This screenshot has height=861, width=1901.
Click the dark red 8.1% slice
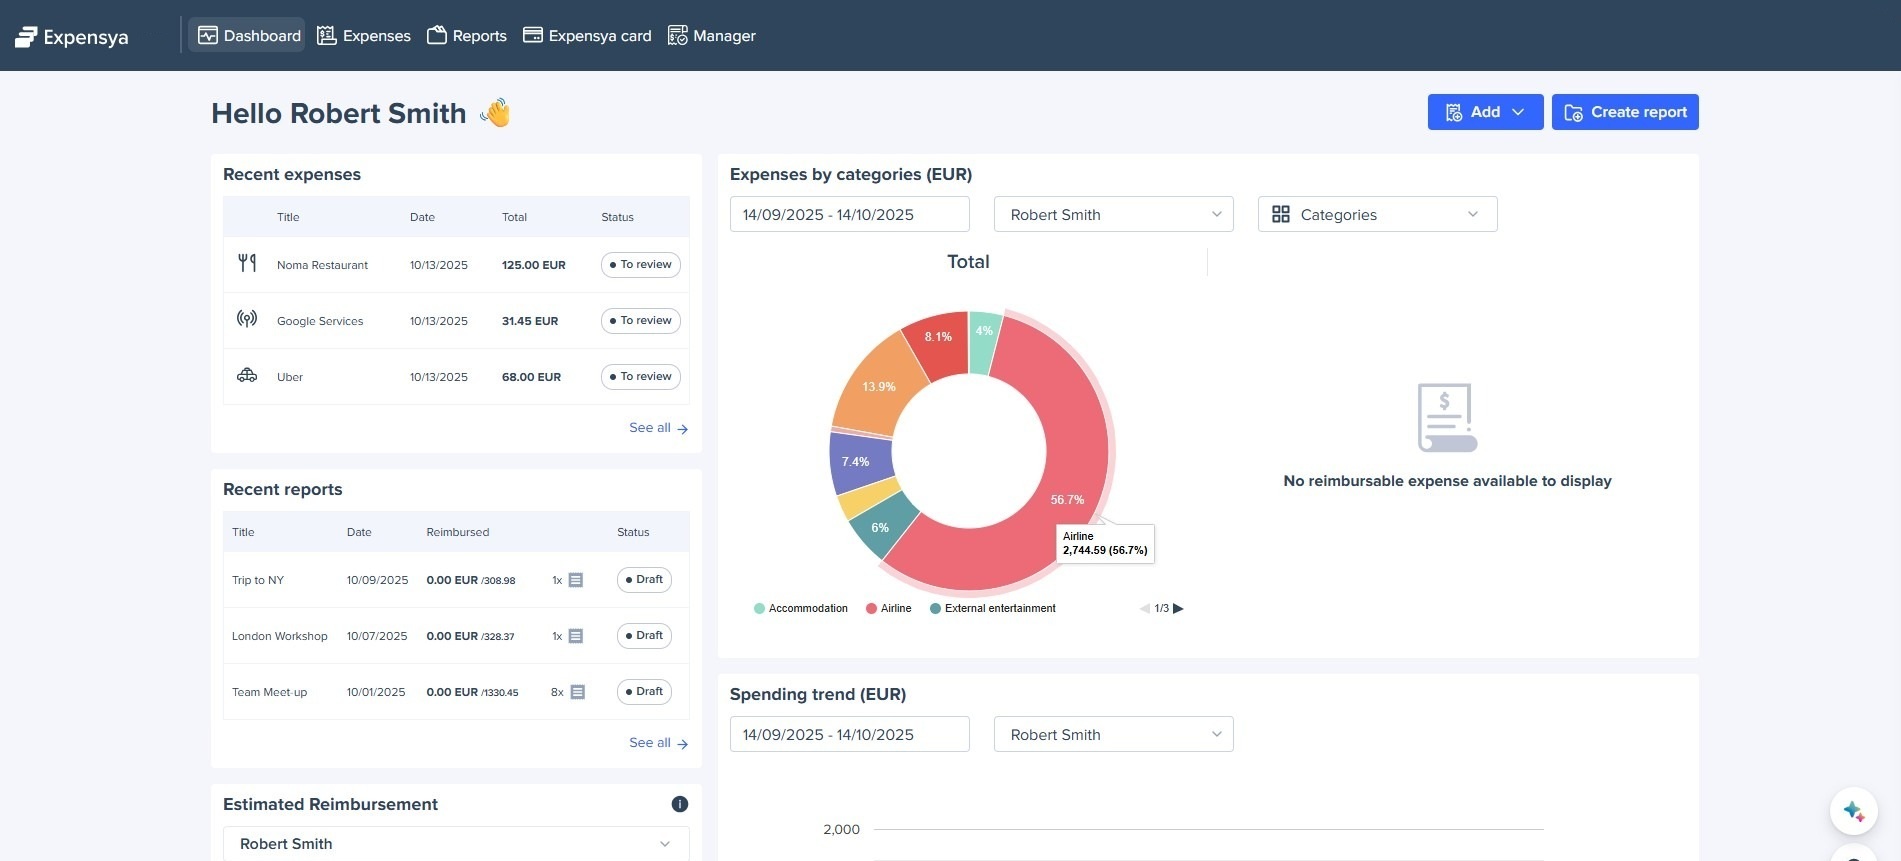[x=938, y=345]
